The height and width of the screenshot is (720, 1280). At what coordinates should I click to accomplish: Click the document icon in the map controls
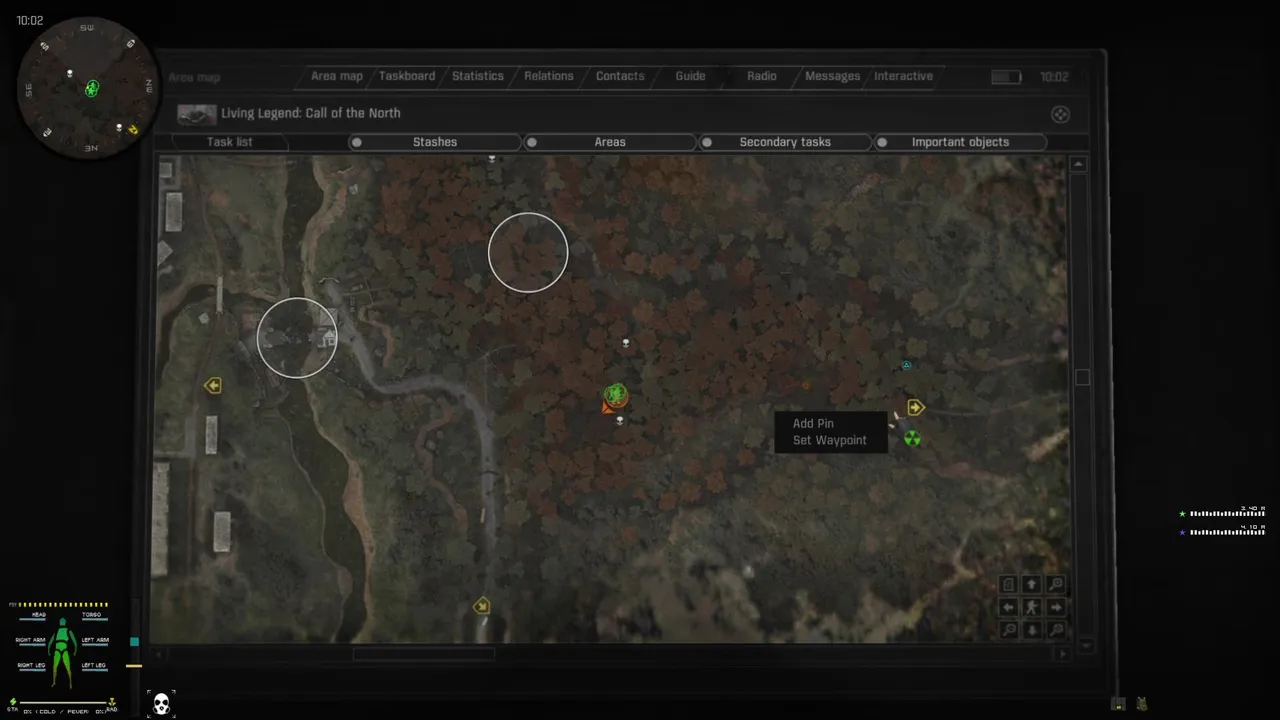click(x=1008, y=584)
